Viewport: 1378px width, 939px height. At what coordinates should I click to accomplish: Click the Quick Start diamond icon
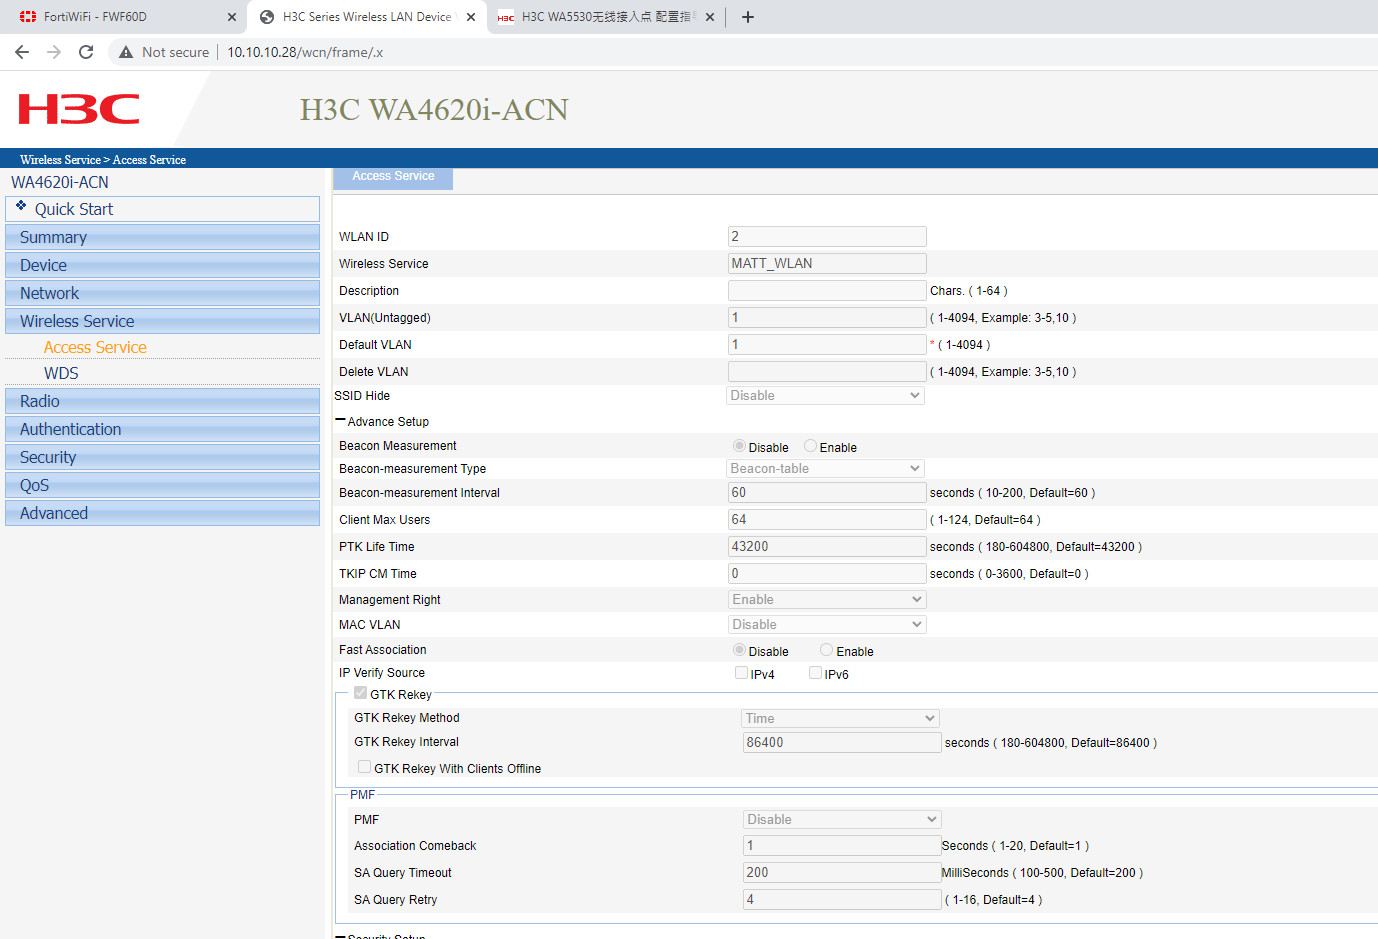click(21, 206)
